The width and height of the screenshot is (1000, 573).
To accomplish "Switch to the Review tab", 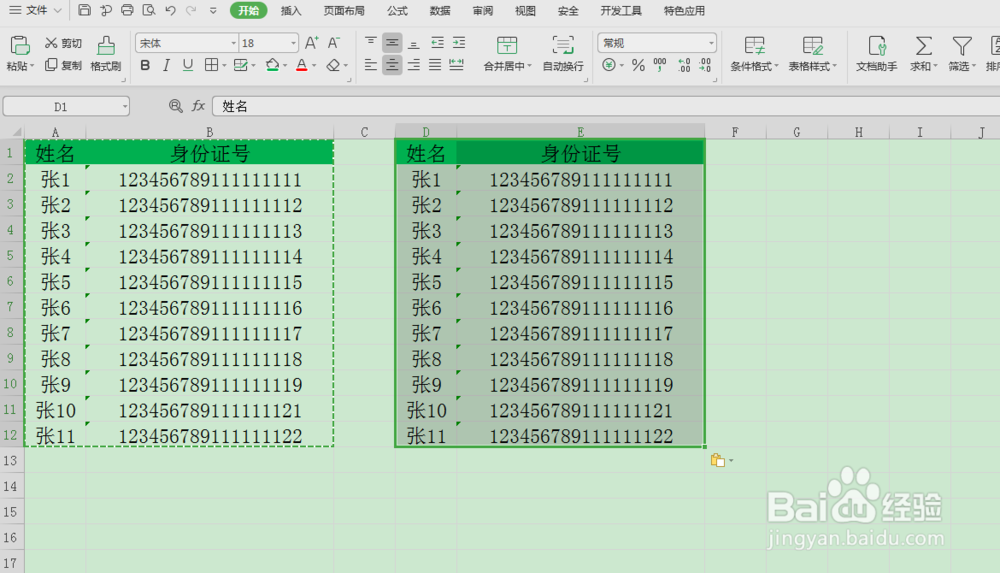I will pyautogui.click(x=483, y=10).
